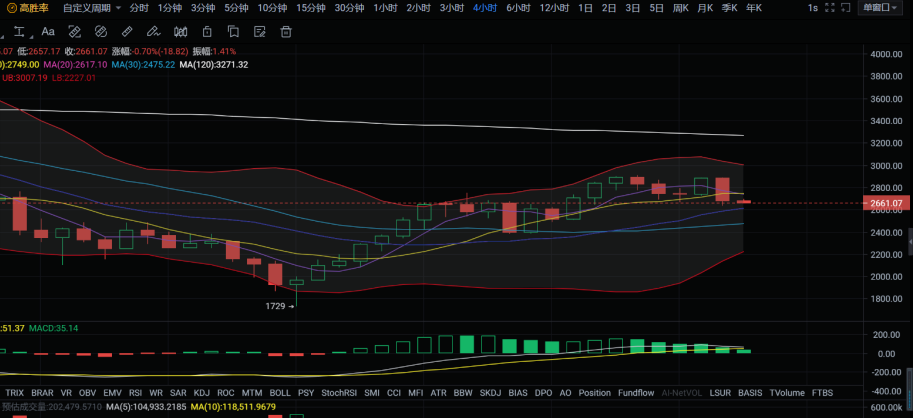The width and height of the screenshot is (913, 418).
Task: Switch to the 1小时 timeframe
Action: pyautogui.click(x=385, y=8)
